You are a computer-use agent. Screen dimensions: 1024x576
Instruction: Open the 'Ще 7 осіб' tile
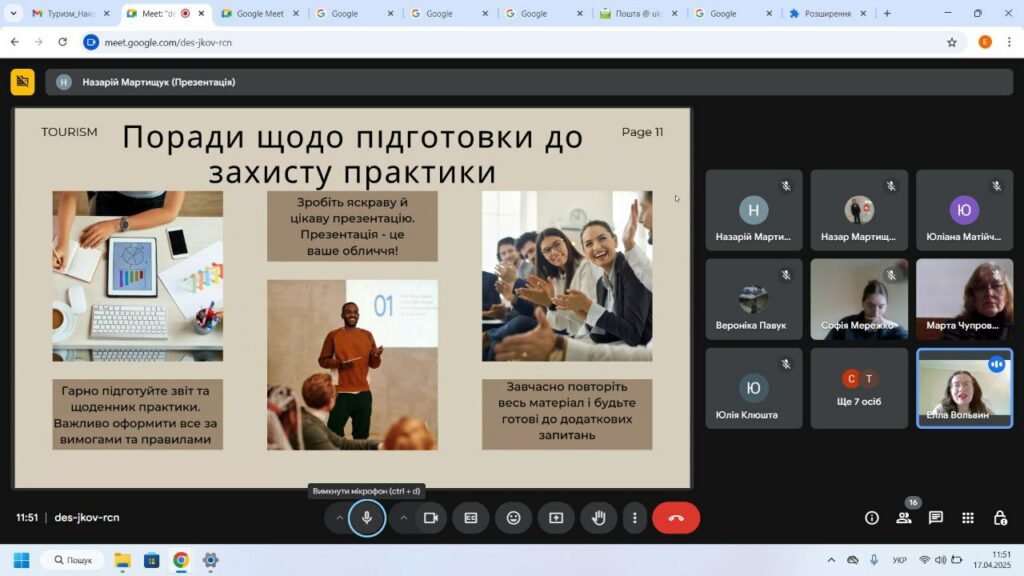pyautogui.click(x=859, y=388)
